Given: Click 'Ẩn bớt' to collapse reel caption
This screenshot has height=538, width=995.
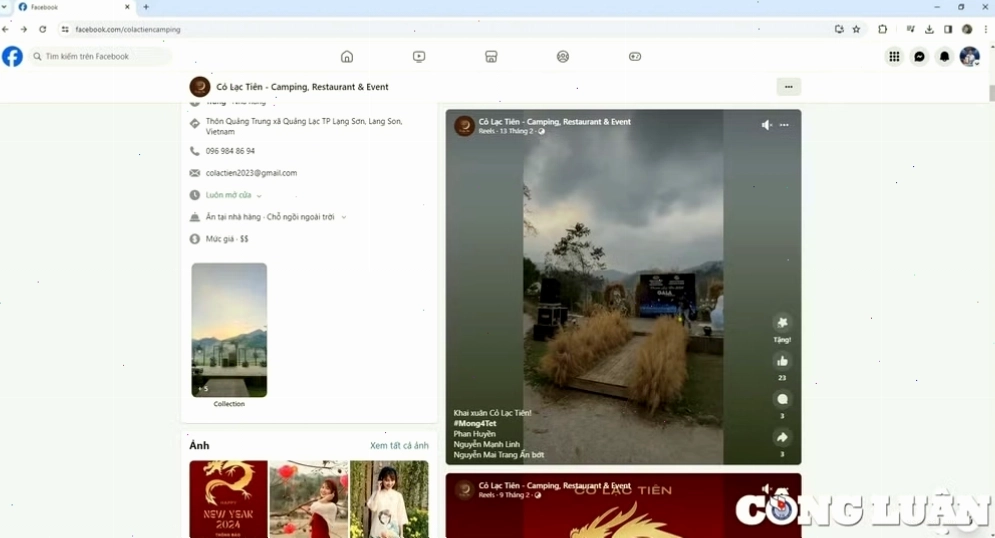Looking at the screenshot, I should pyautogui.click(x=532, y=455).
